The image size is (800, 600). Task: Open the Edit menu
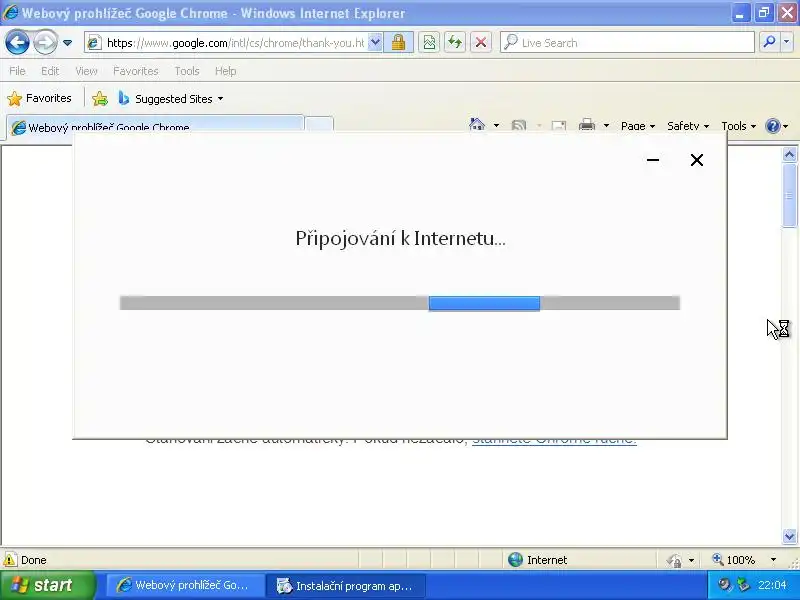50,71
